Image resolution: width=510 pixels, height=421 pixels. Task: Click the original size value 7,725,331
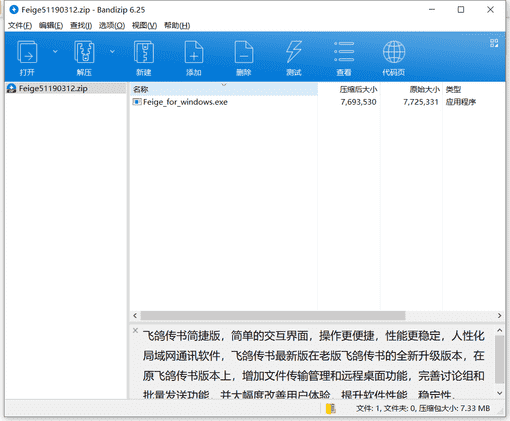(421, 102)
